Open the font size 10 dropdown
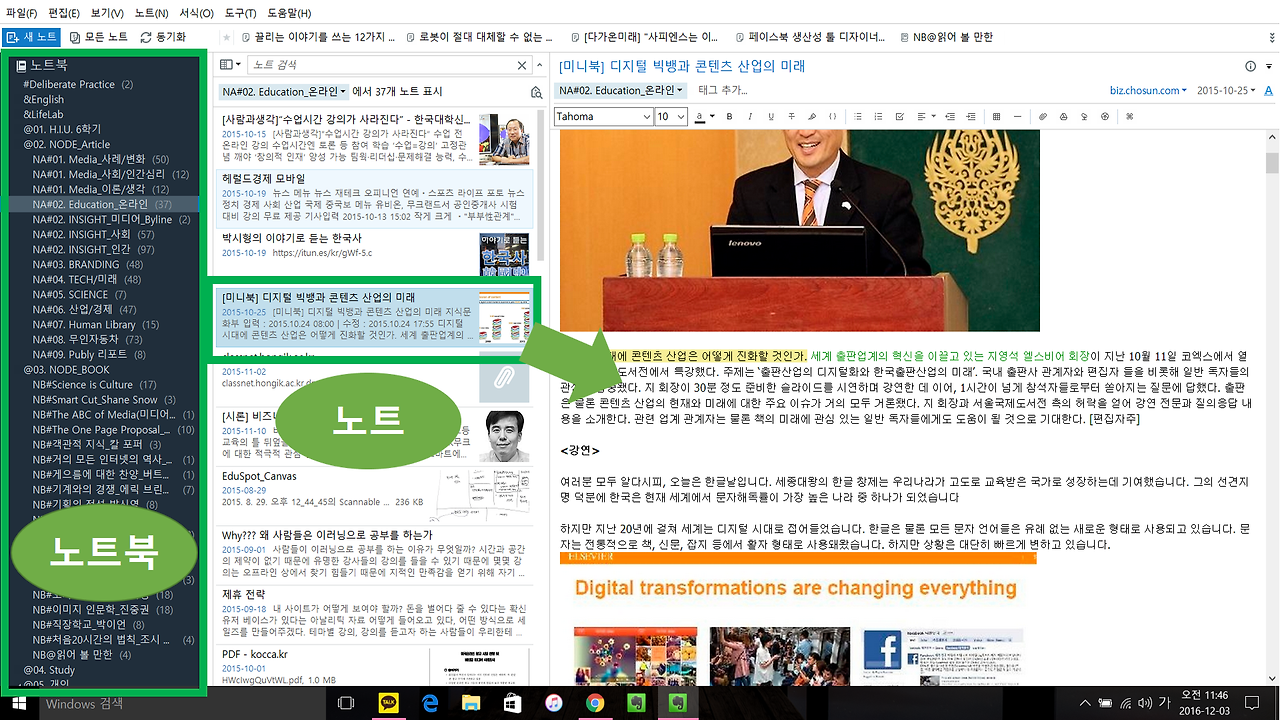 tap(671, 116)
